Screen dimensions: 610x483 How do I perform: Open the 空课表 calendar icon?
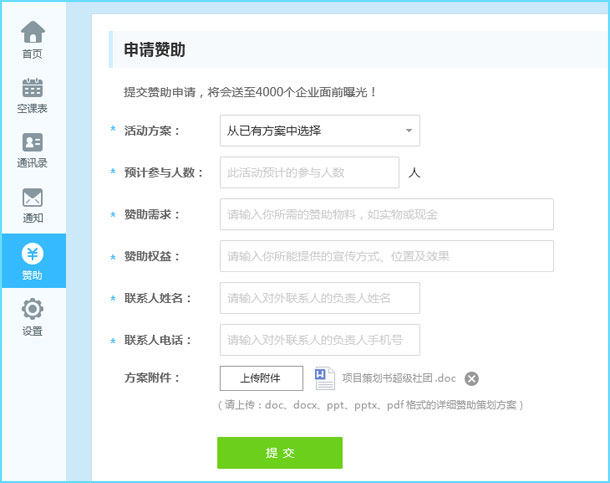click(x=33, y=88)
